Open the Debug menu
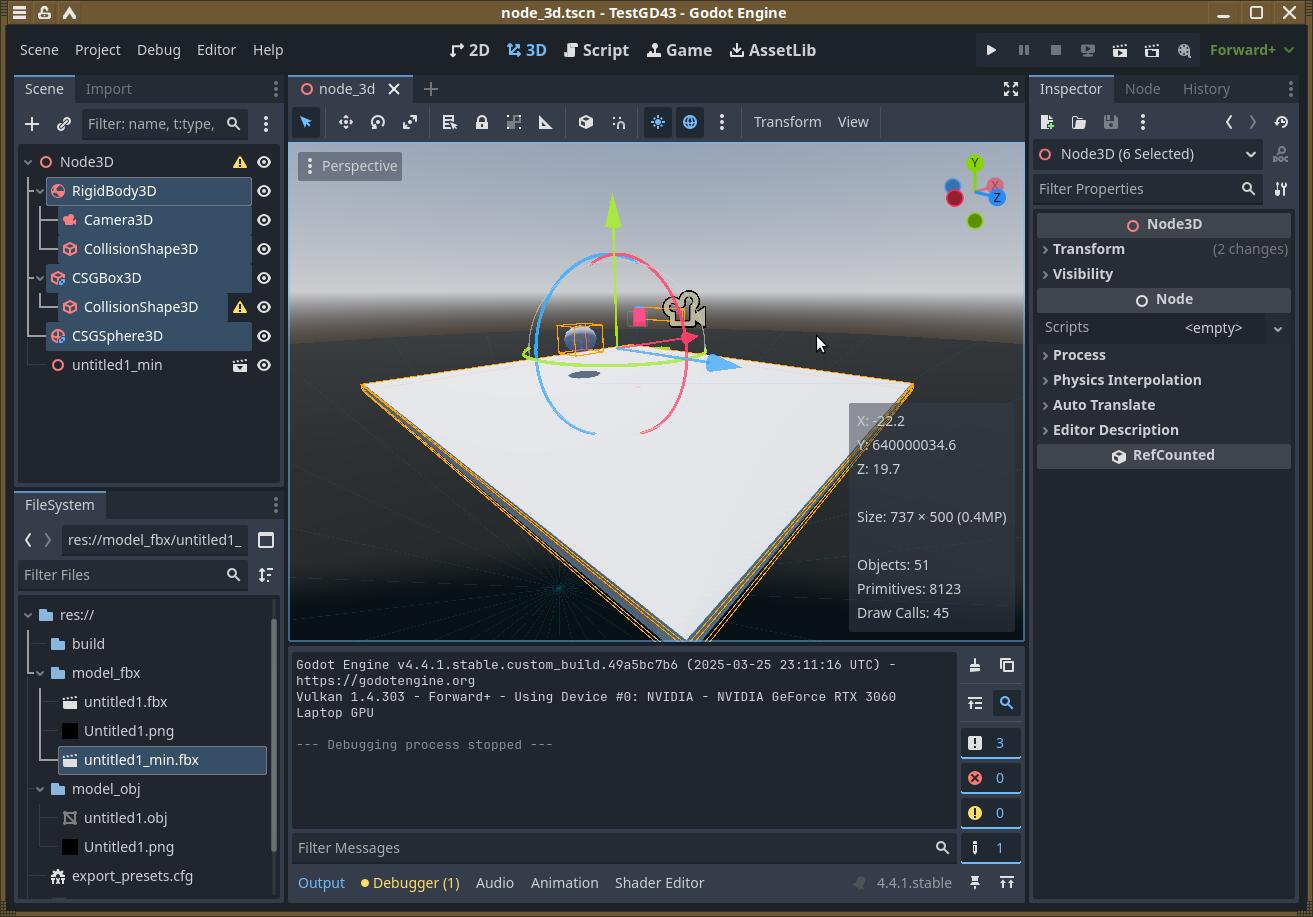 coord(158,50)
